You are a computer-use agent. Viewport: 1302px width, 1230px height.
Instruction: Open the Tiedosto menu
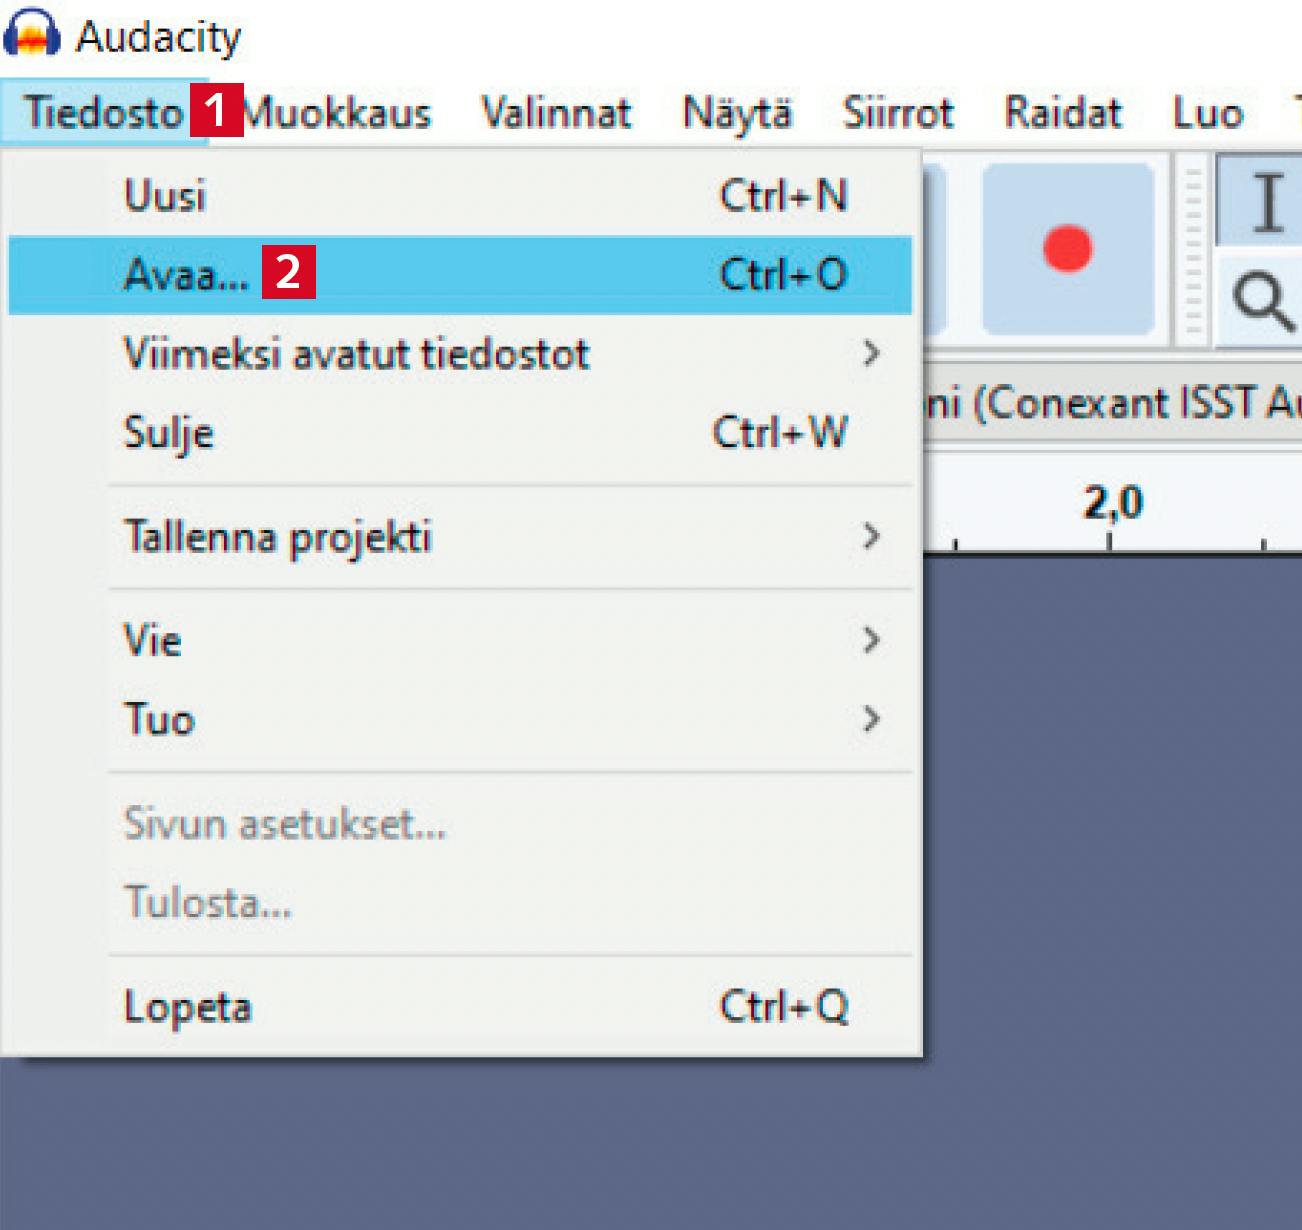point(104,112)
